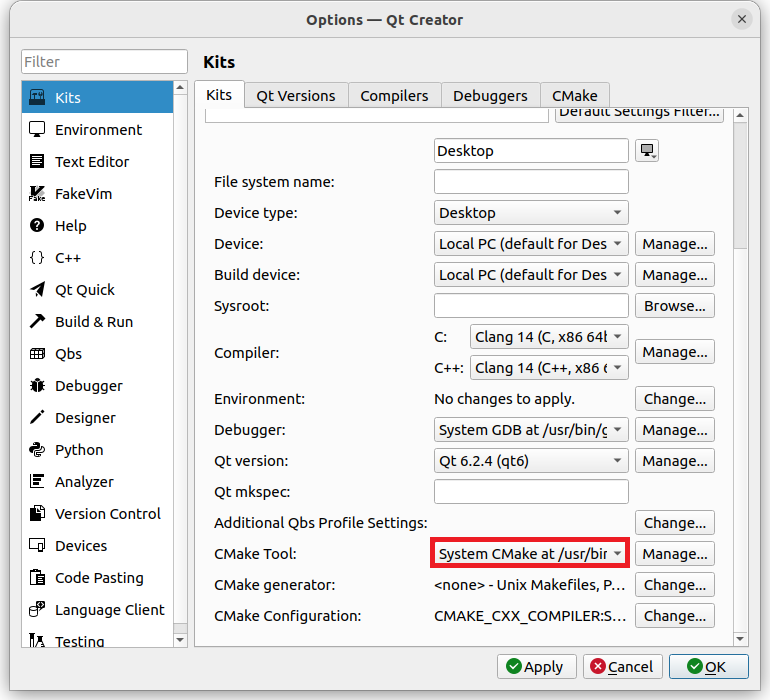The width and height of the screenshot is (770, 700).
Task: Click Browse button for Sysroot
Action: 675,306
